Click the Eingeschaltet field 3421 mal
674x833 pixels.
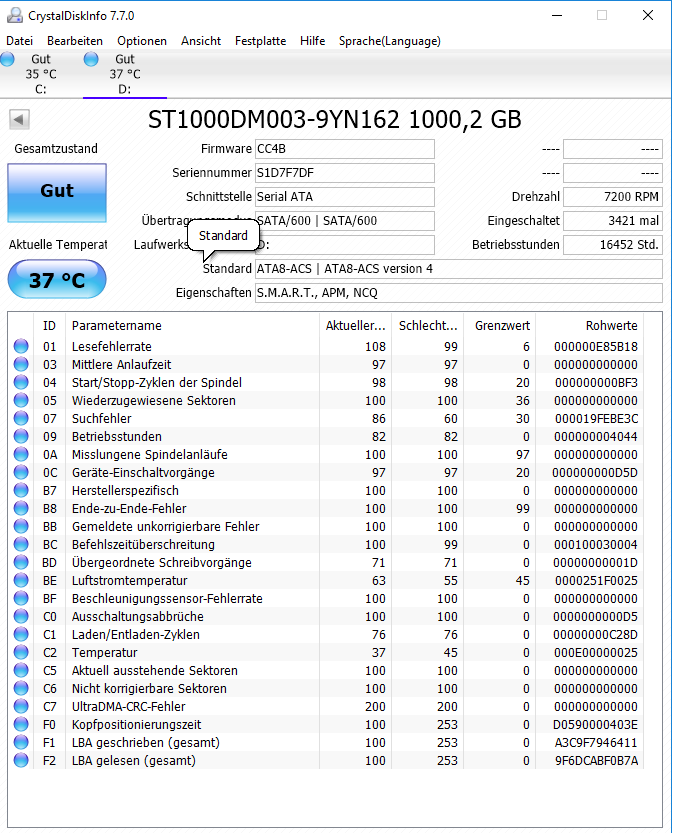point(613,221)
